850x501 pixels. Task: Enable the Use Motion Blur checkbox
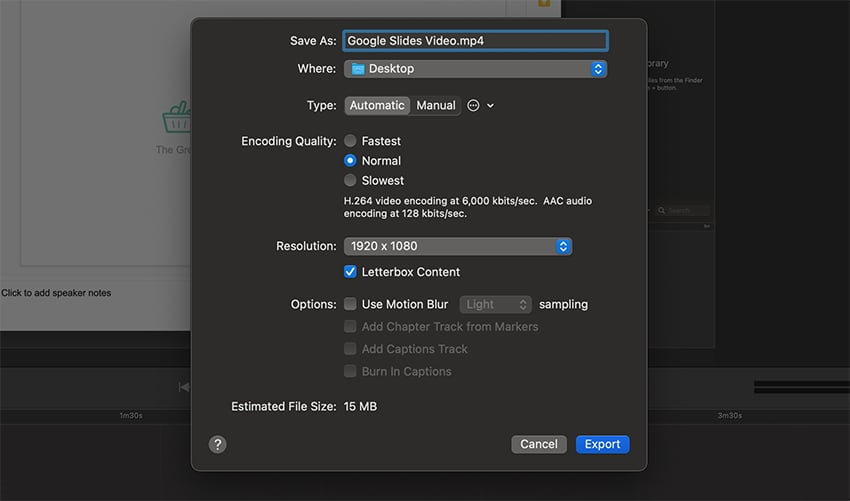click(350, 304)
